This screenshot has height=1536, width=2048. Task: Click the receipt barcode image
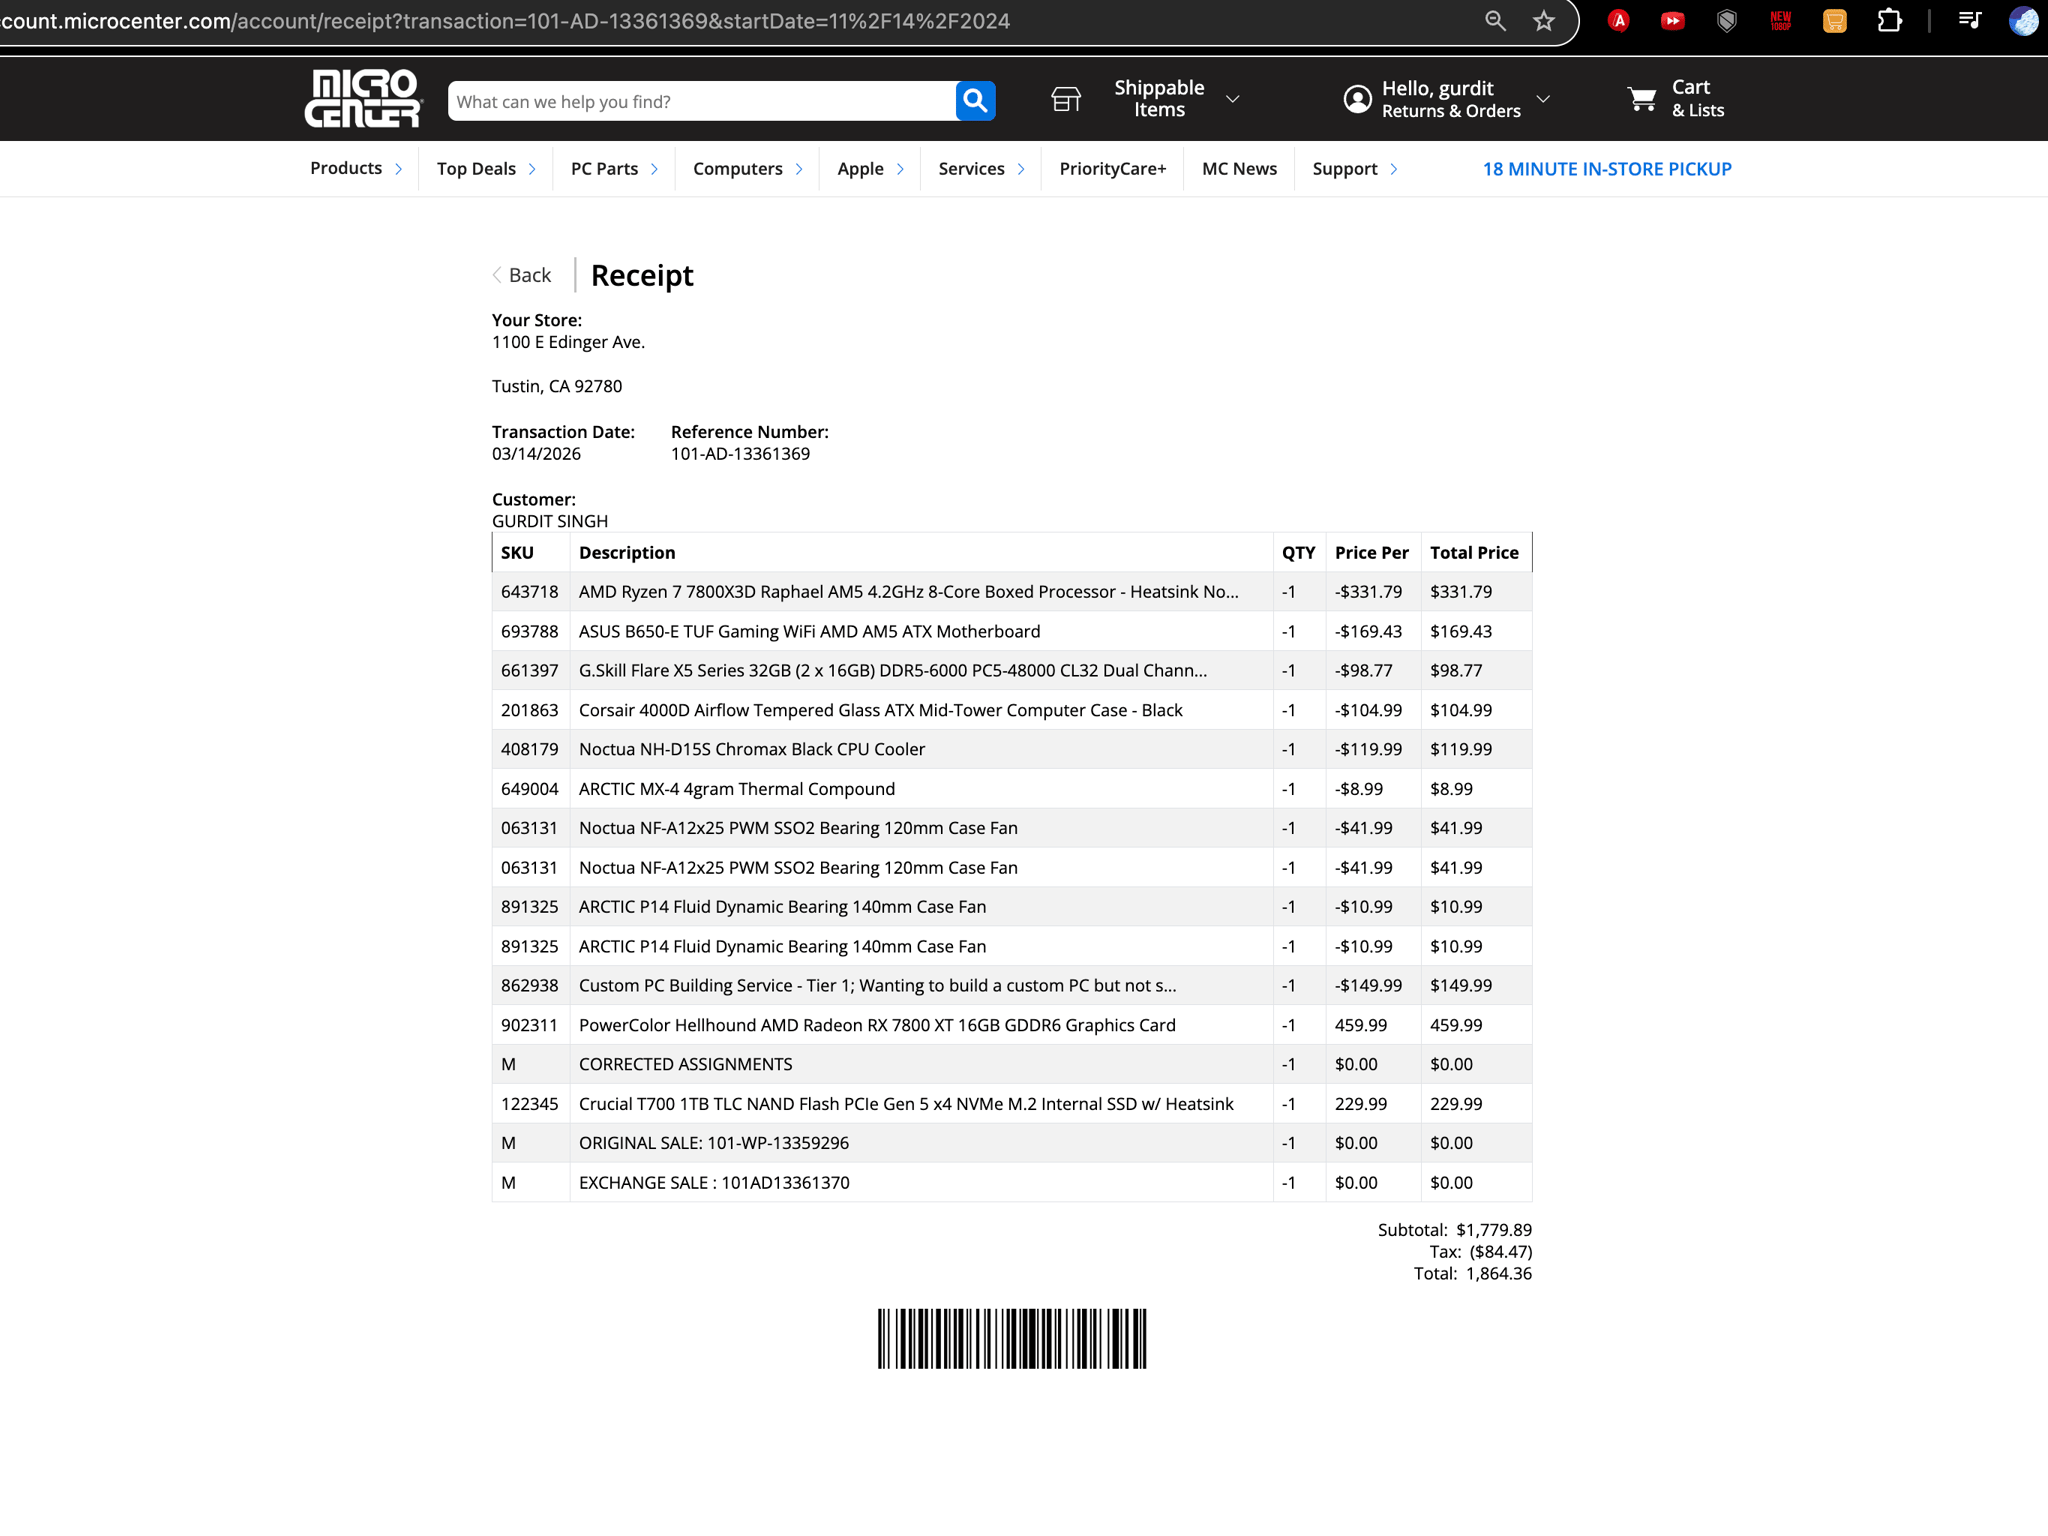tap(1012, 1338)
